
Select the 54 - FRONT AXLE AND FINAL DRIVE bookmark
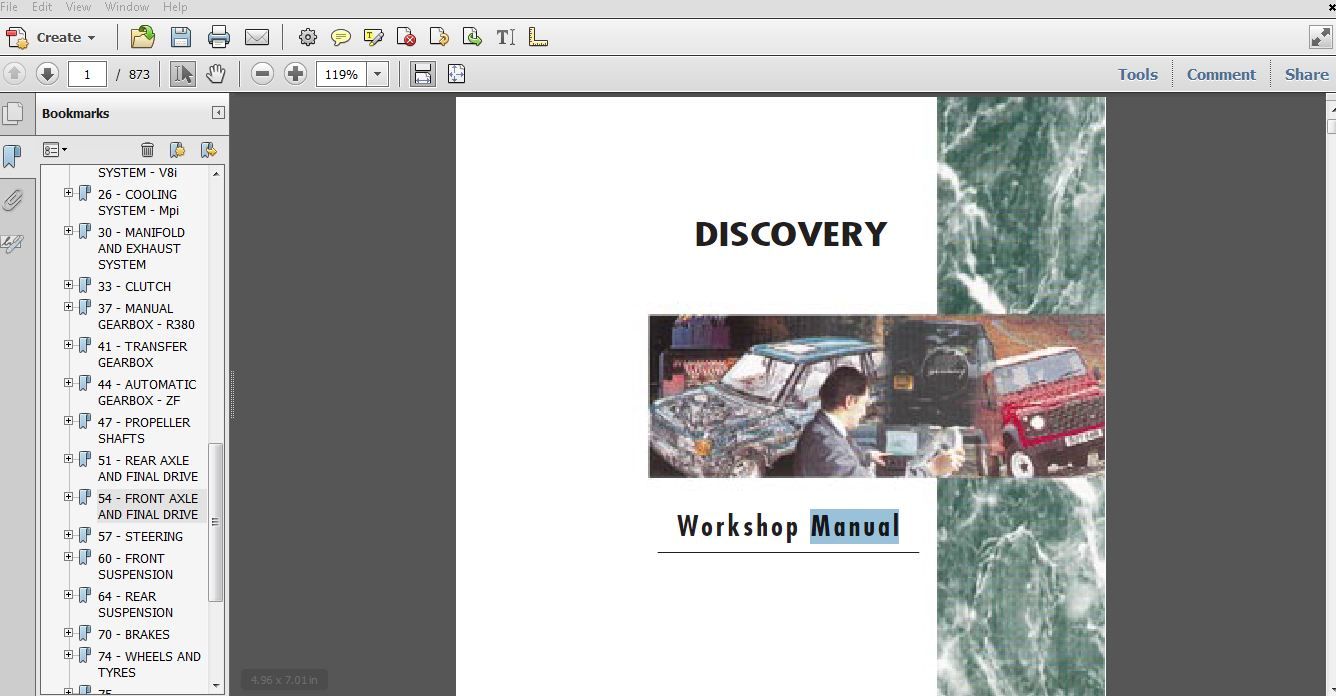point(148,507)
